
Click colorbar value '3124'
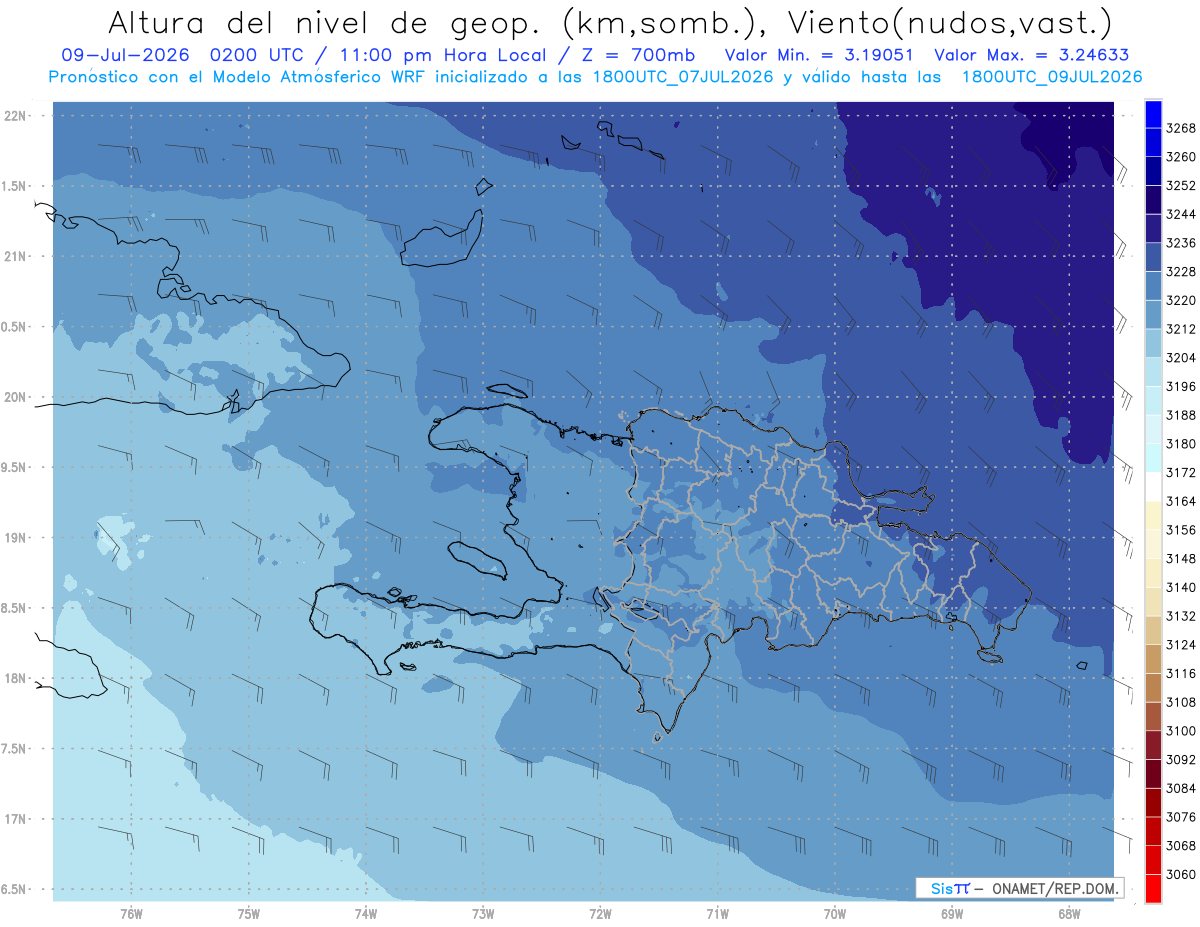(x=1181, y=645)
